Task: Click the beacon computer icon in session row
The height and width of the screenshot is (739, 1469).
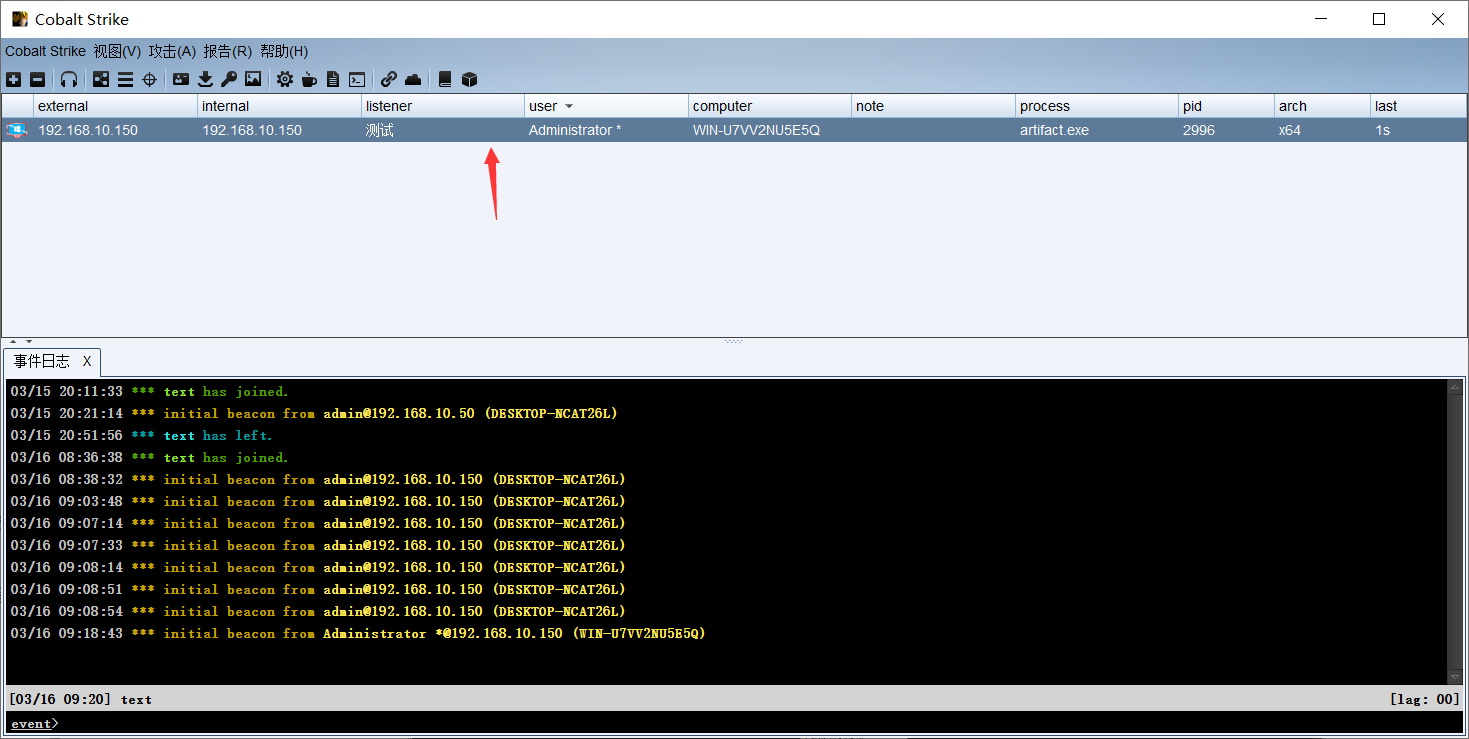Action: coord(16,130)
